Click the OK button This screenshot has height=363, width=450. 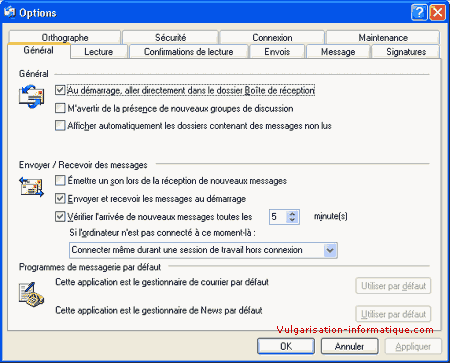click(286, 346)
